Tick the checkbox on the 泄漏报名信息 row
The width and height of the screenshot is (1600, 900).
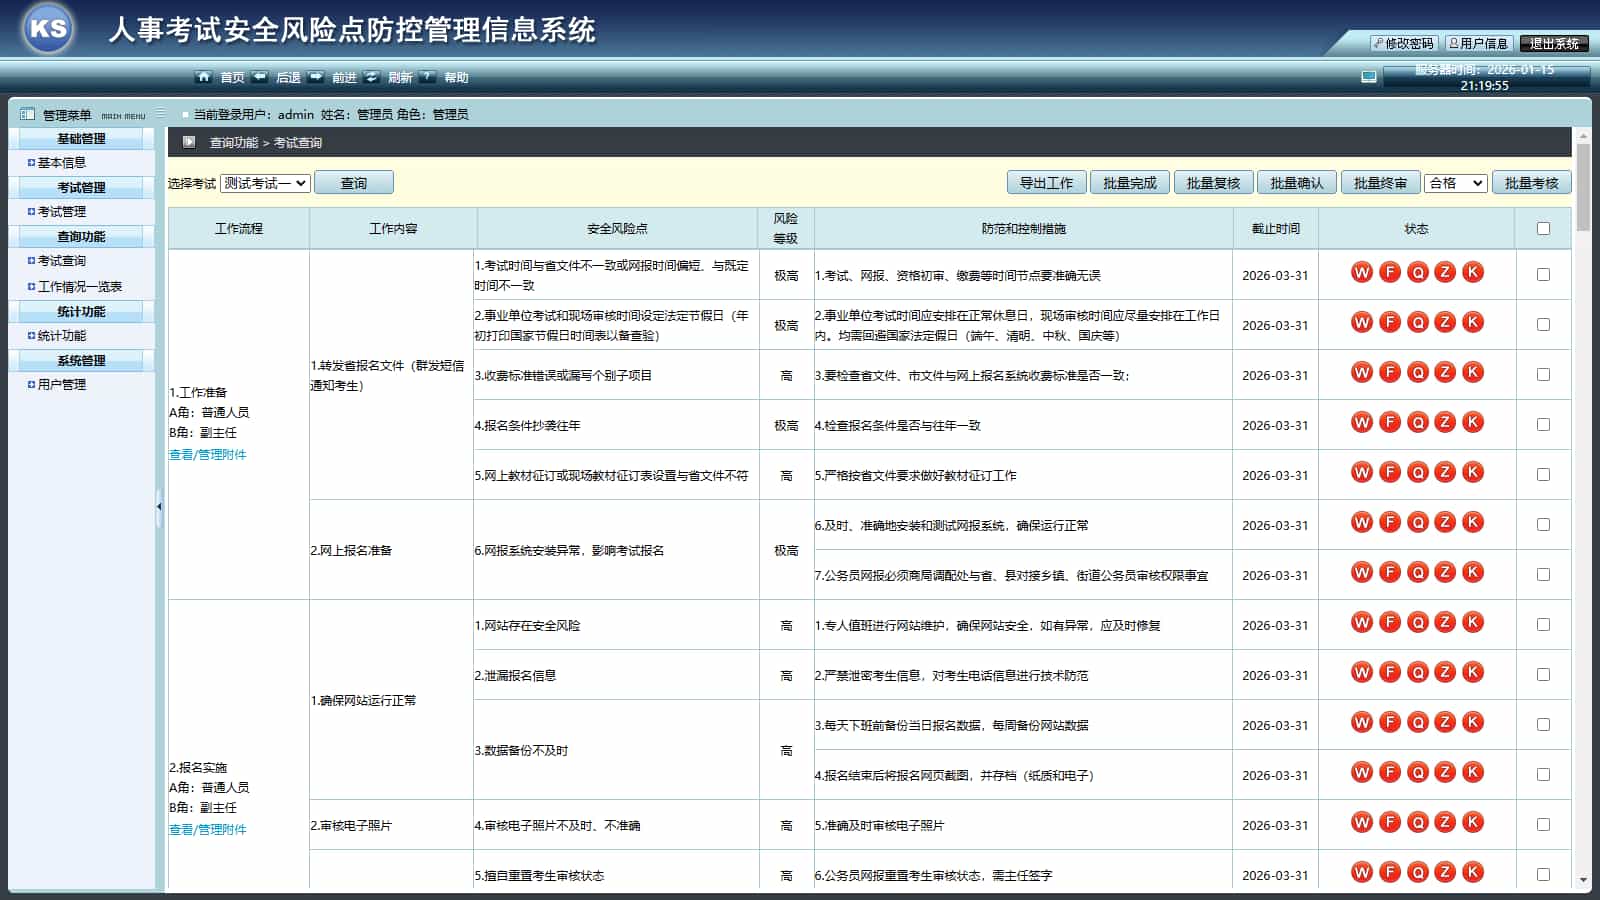[x=1543, y=674]
